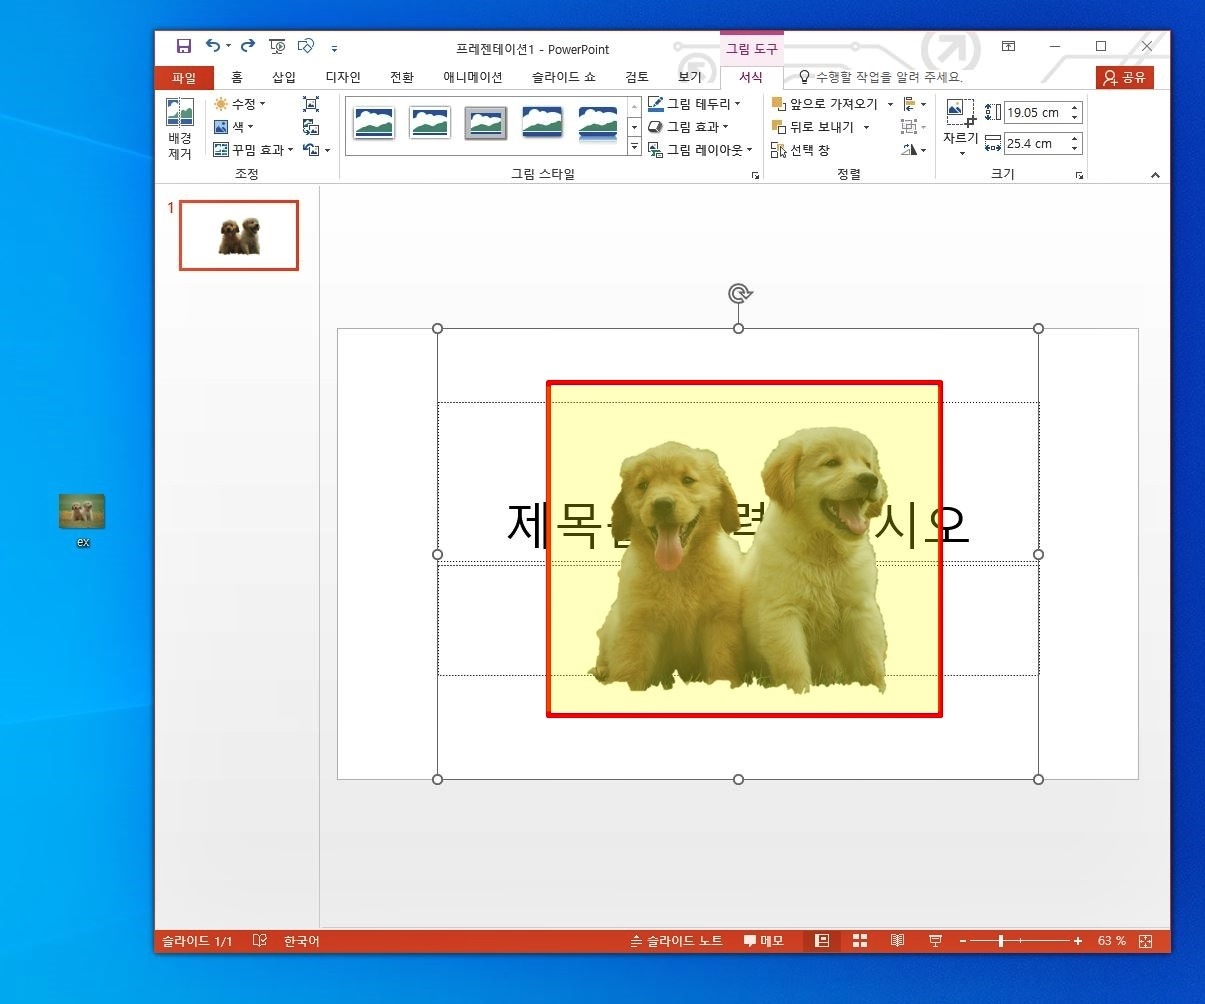Screen dimensions: 1205x1004
Task: Switch to the 홈 tab
Action: click(x=236, y=77)
